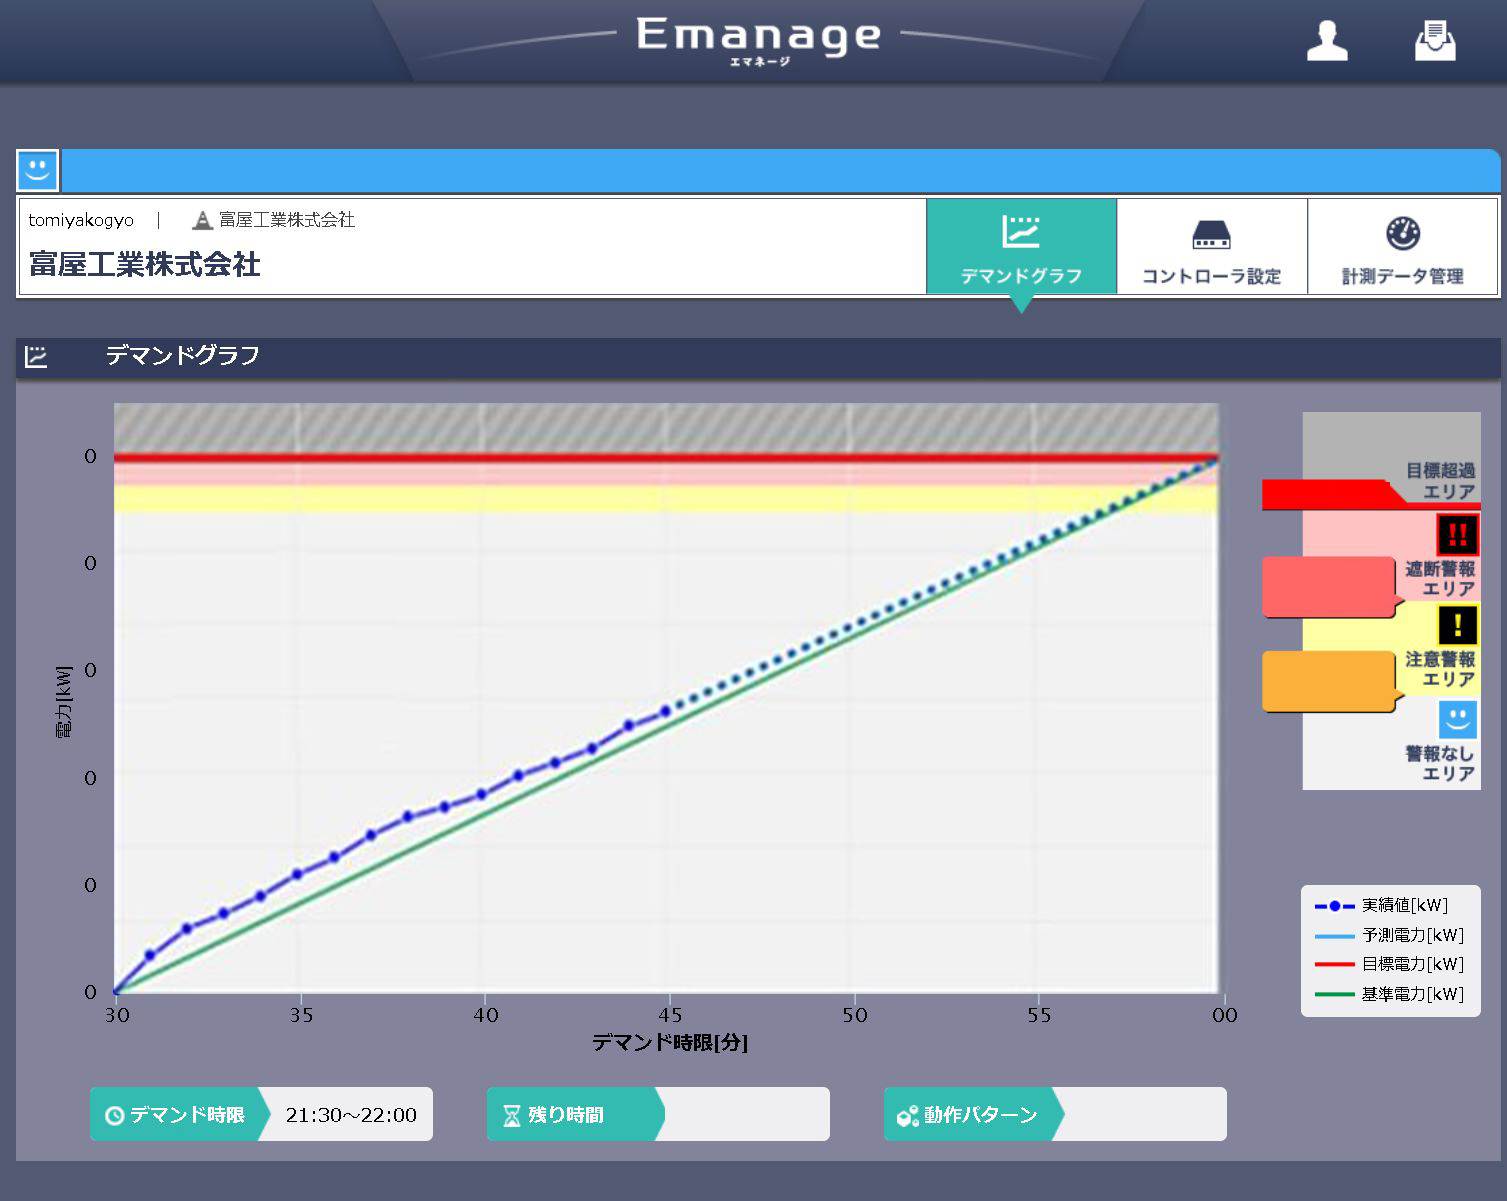Click the last measured data point at minute 45
Screen dimensions: 1507x1201
pyautogui.click(x=666, y=712)
